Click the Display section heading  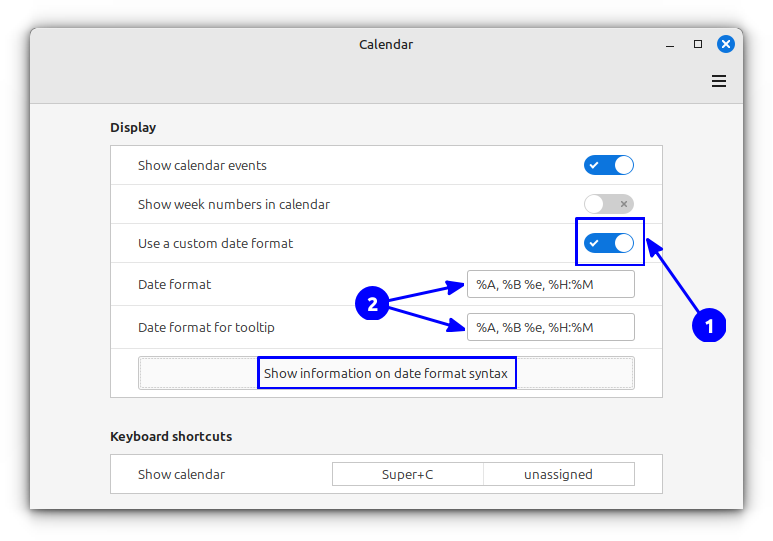point(133,127)
